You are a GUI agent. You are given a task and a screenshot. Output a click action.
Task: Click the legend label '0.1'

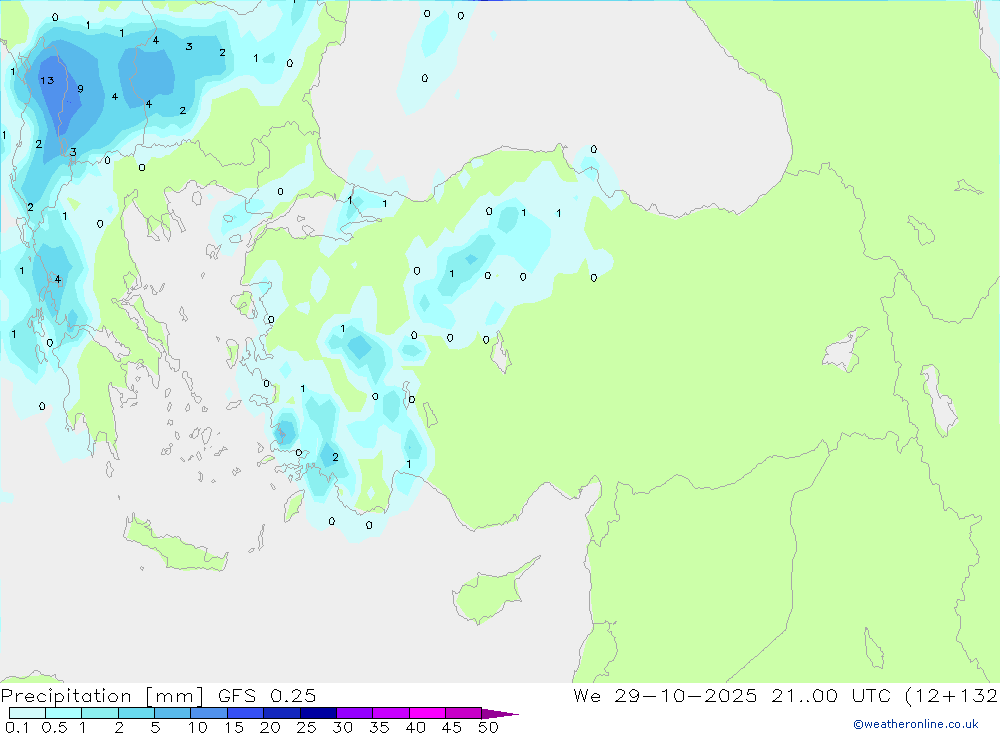[x=17, y=727]
